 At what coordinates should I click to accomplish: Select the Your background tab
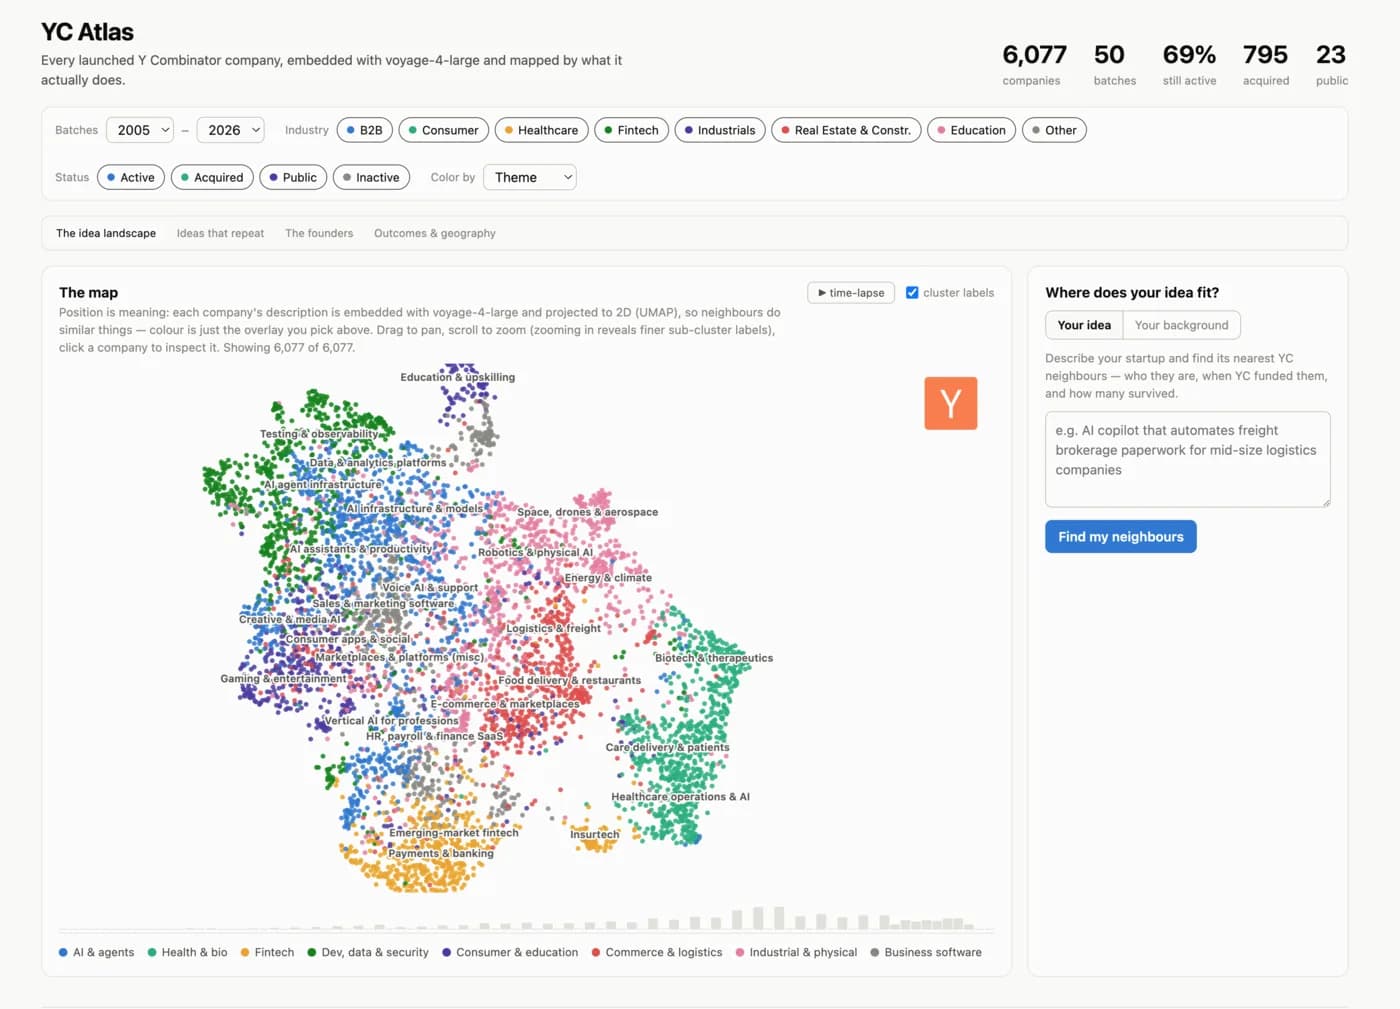click(x=1181, y=325)
